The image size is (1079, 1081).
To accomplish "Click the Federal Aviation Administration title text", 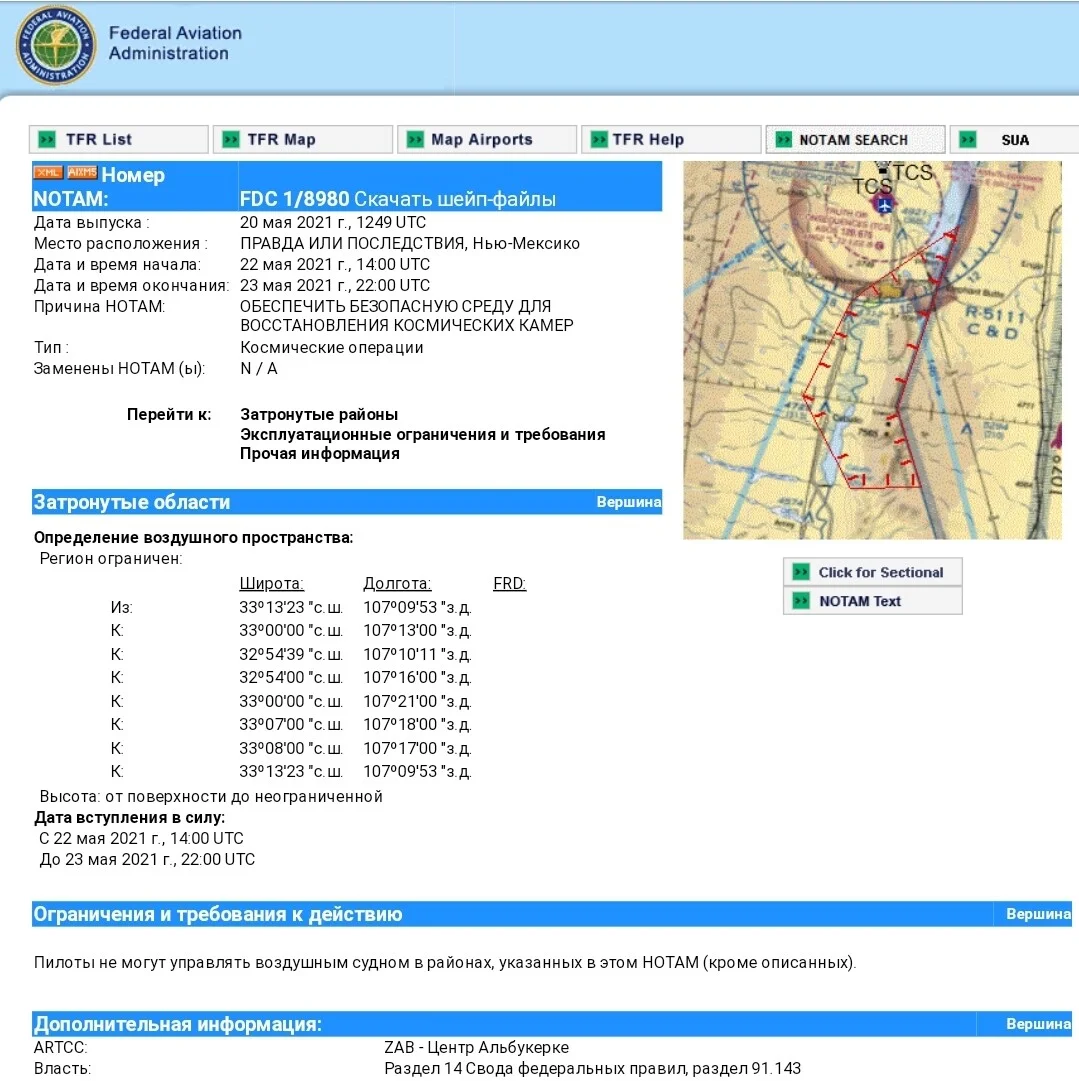I will coord(175,43).
